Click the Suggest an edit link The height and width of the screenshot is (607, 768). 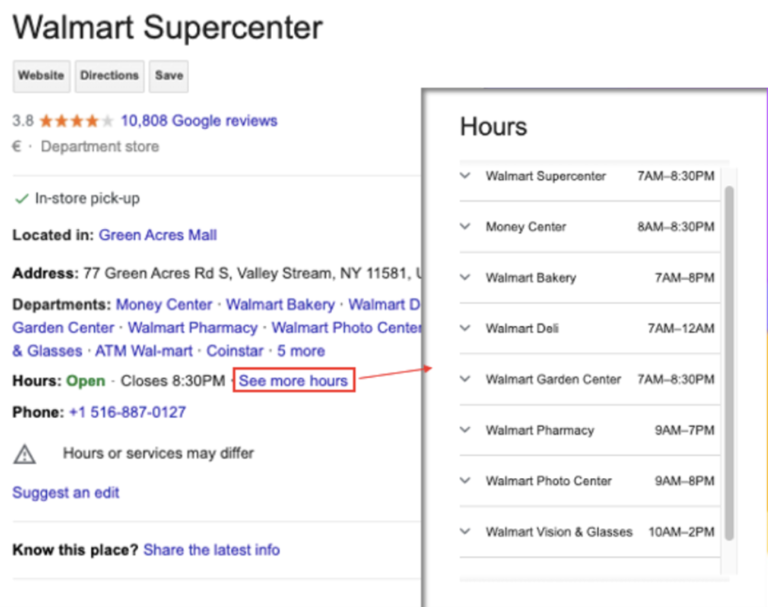(x=66, y=493)
